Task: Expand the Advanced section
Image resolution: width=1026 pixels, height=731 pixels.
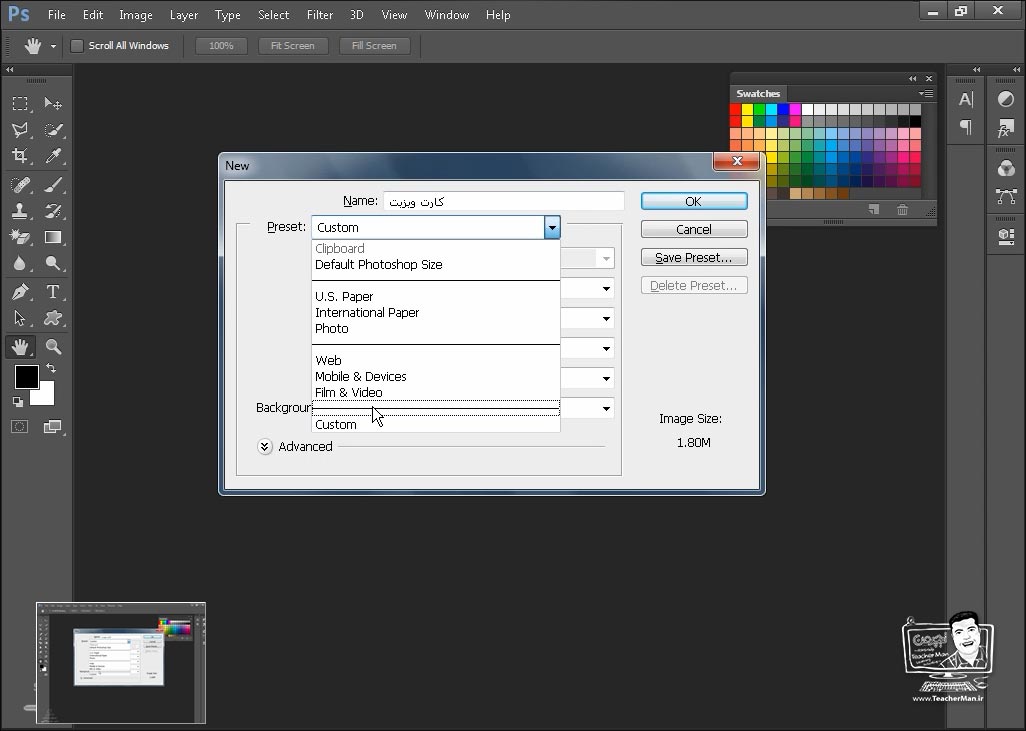Action: [x=264, y=446]
